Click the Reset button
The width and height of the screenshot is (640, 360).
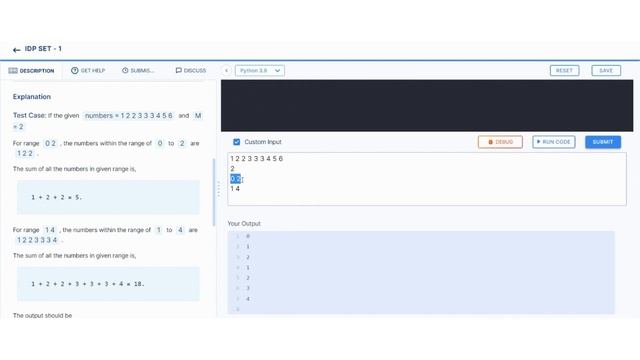click(564, 71)
